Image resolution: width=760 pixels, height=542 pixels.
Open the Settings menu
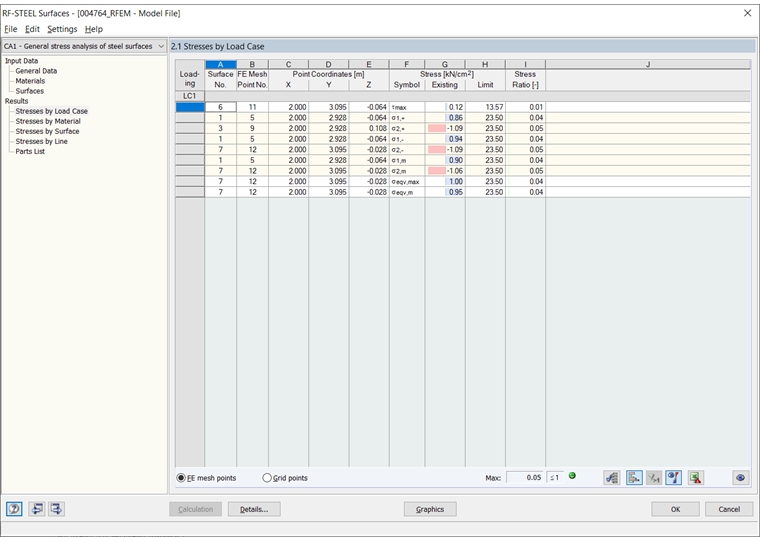coord(62,29)
